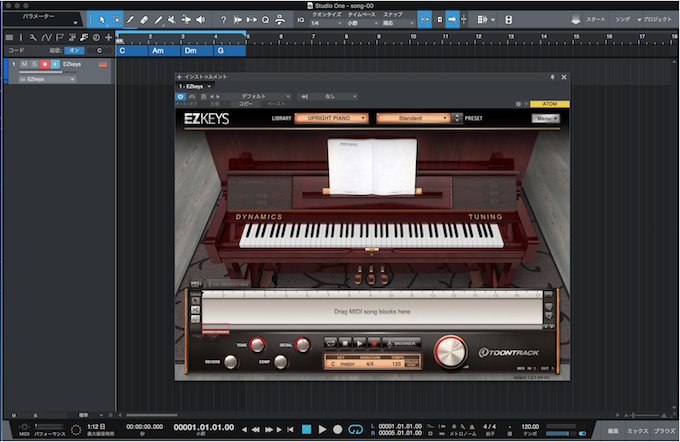The width and height of the screenshot is (680, 442).
Task: Click the EZkeys track volume fader
Action: click(x=47, y=72)
